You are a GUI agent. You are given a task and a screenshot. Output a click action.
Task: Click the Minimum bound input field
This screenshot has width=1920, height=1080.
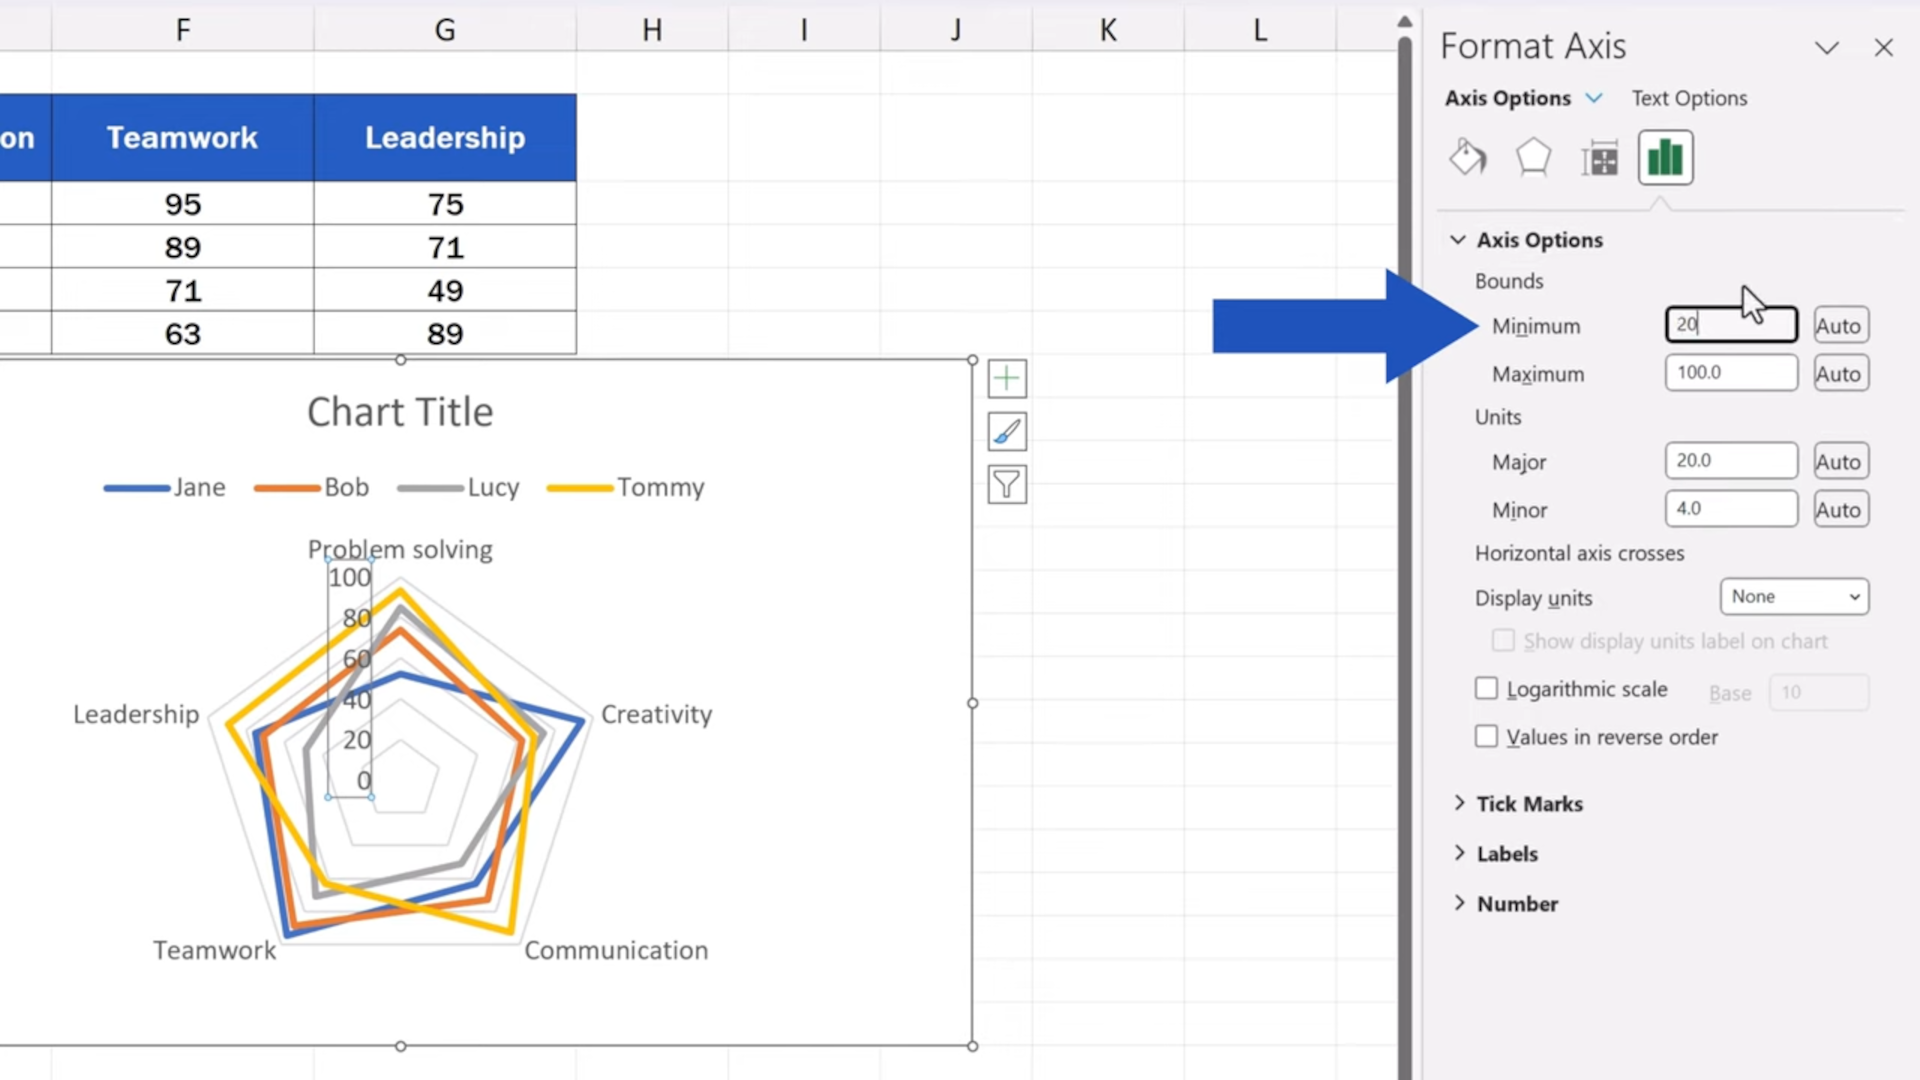click(x=1731, y=324)
